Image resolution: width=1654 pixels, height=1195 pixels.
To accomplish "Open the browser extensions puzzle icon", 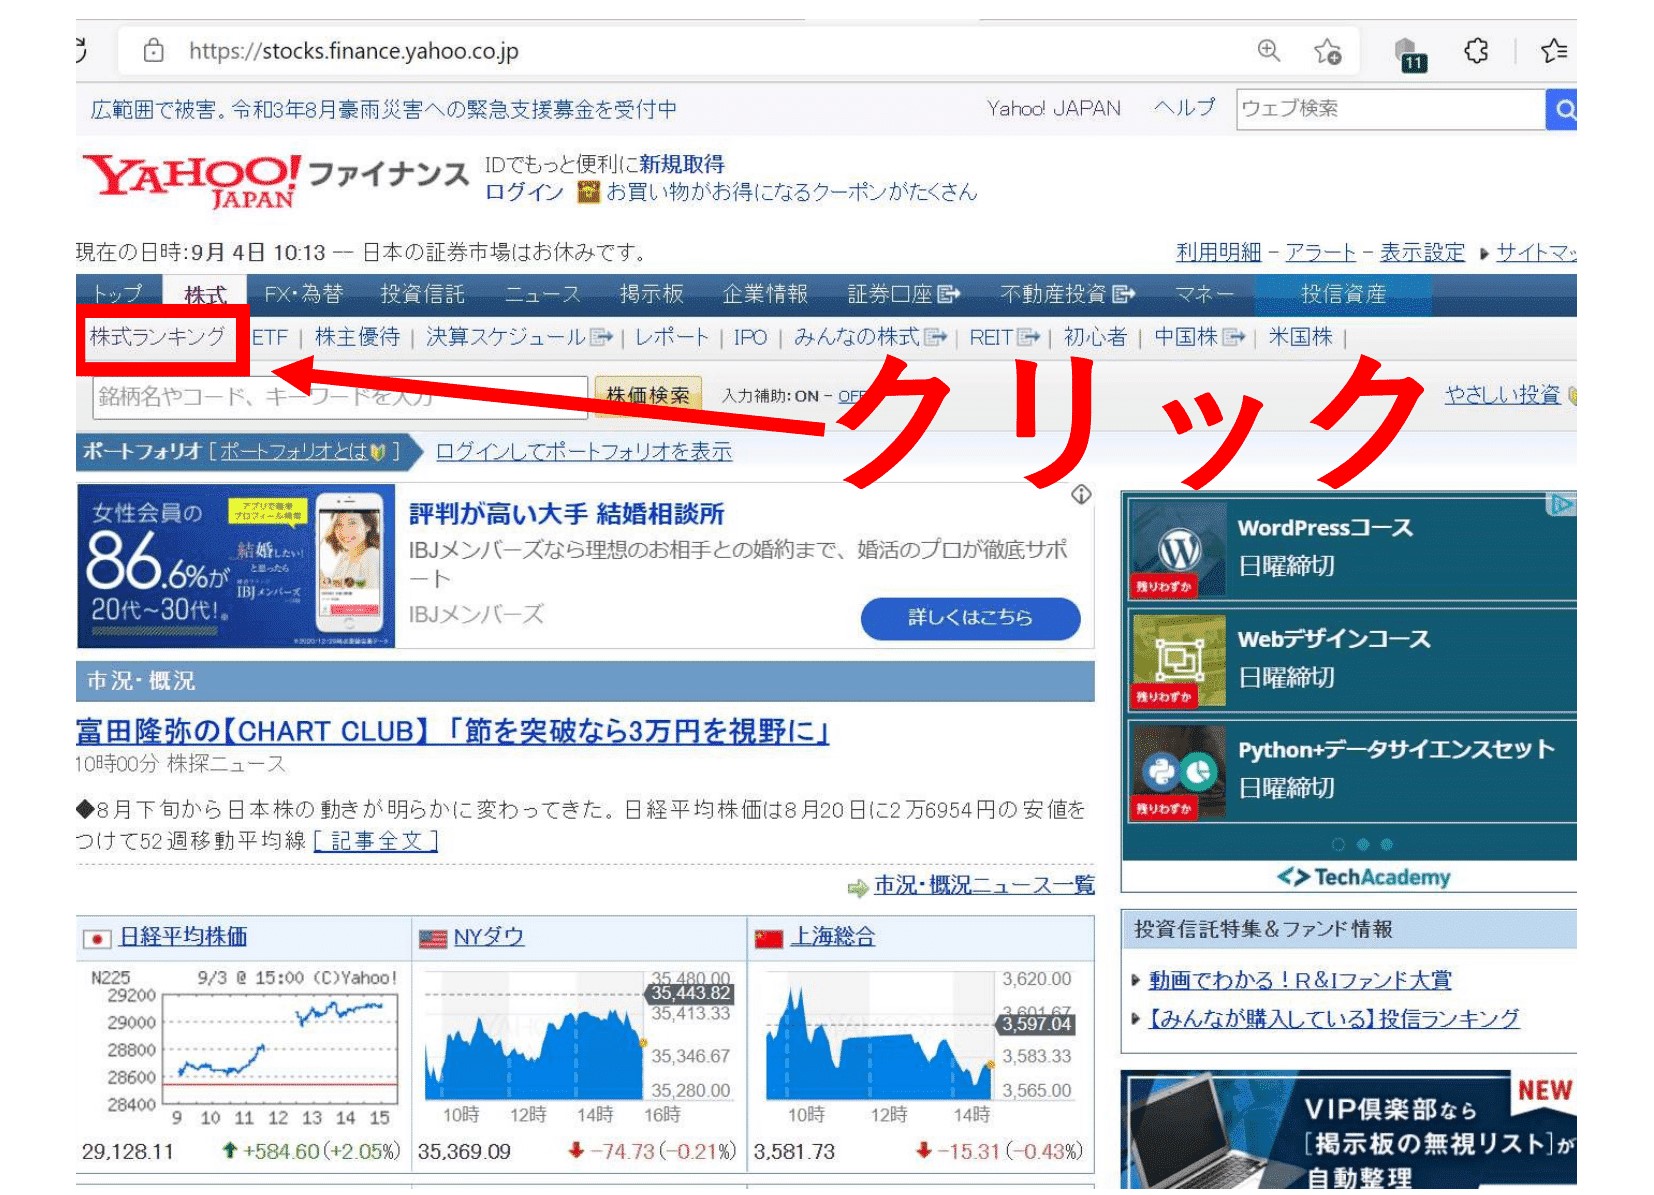I will click(x=1476, y=51).
